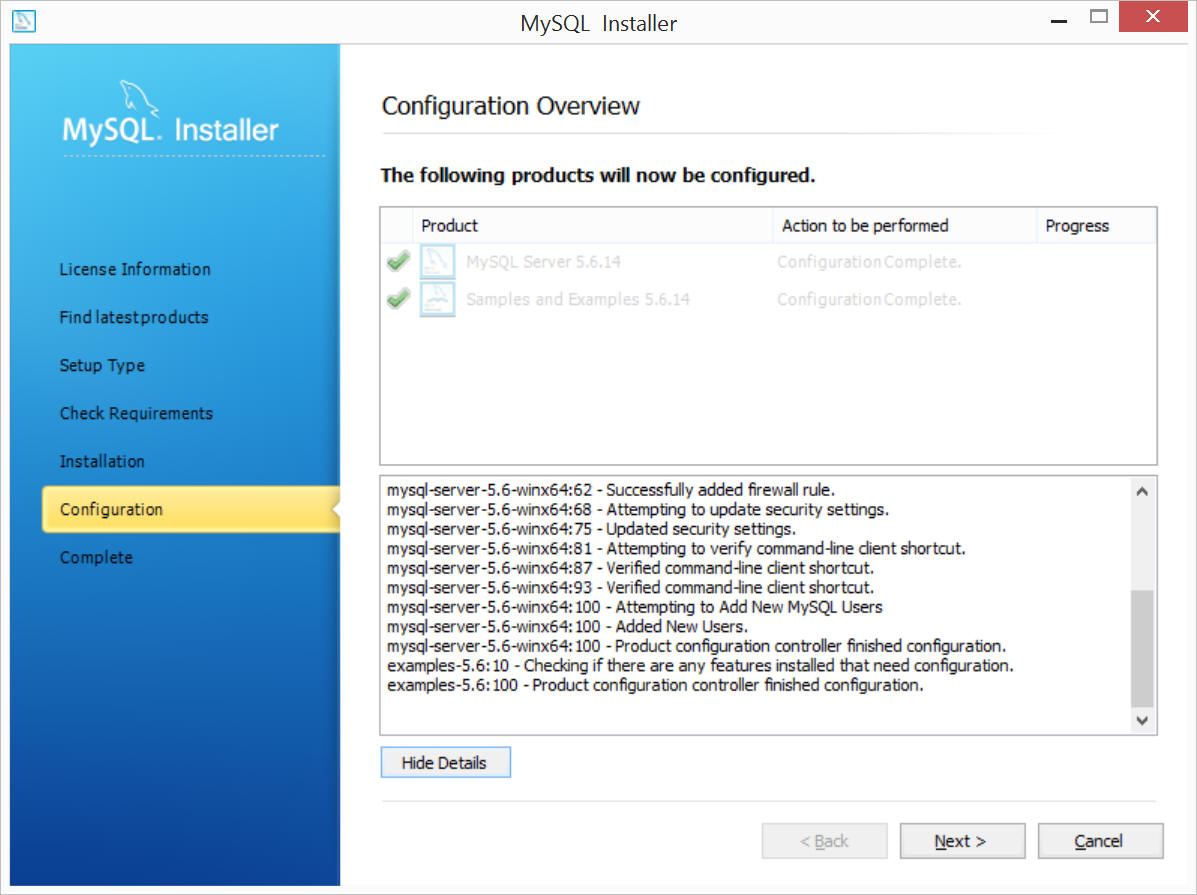Select the MySQL Server 5.6.14 row text
Image resolution: width=1197 pixels, height=895 pixels.
click(x=544, y=262)
